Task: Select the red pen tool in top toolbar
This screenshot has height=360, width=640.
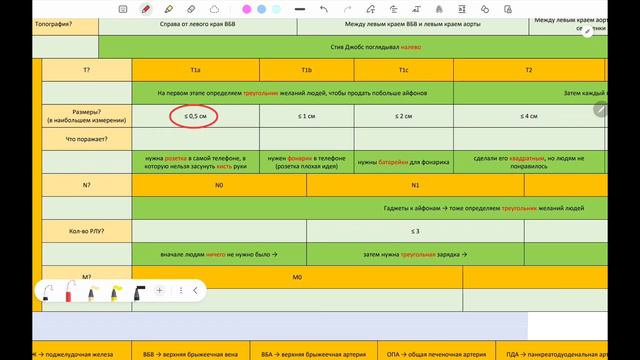Action: 146,9
